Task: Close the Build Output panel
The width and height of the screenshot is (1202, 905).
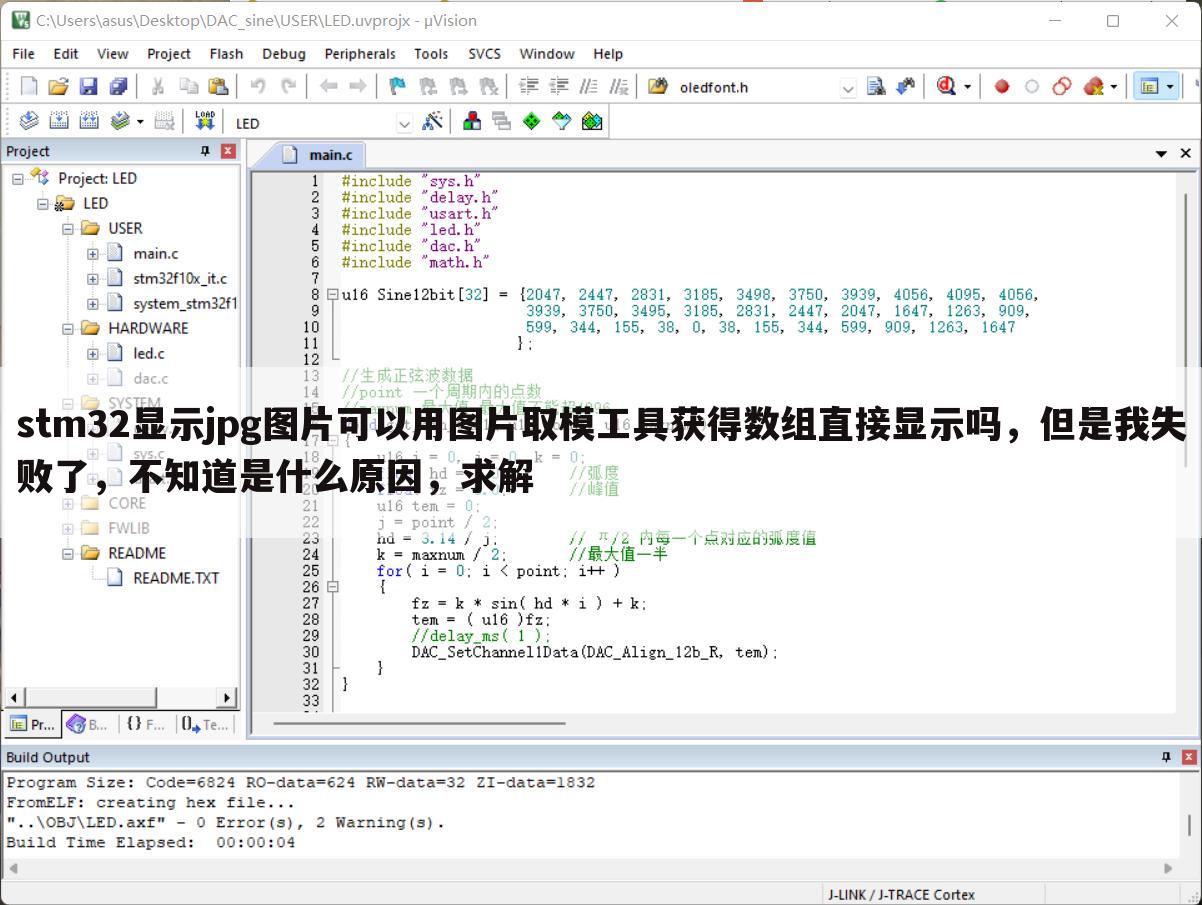Action: click(1189, 757)
